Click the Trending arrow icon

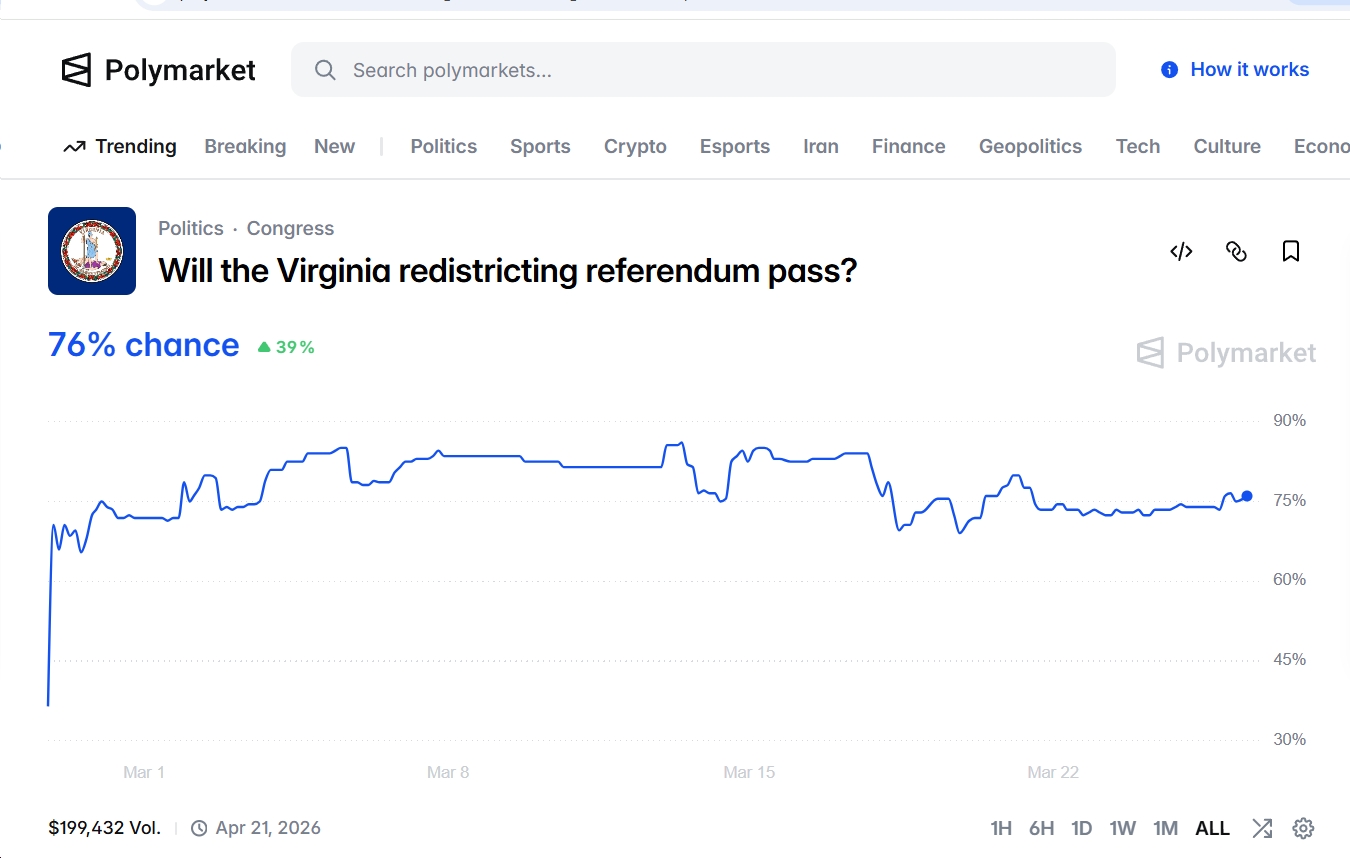coord(74,147)
